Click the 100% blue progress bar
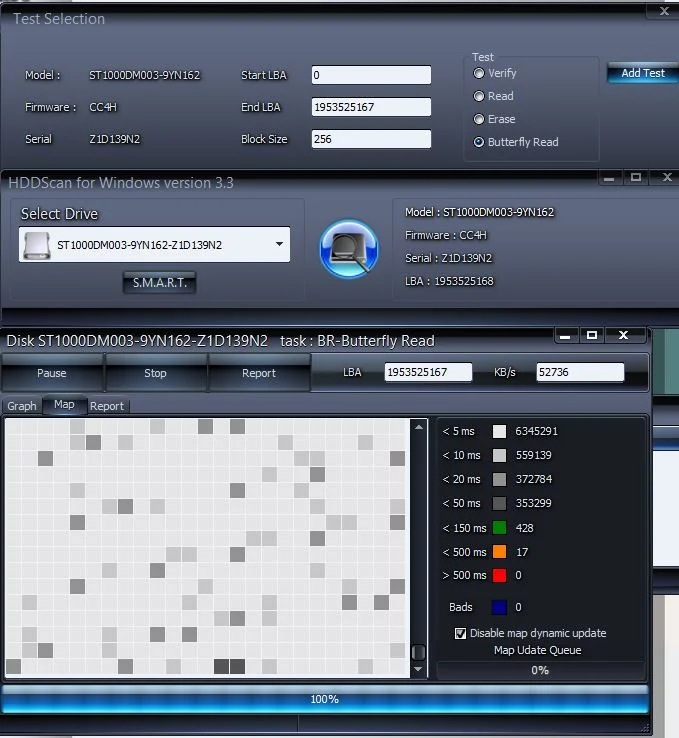Viewport: 679px width, 738px height. (x=325, y=699)
